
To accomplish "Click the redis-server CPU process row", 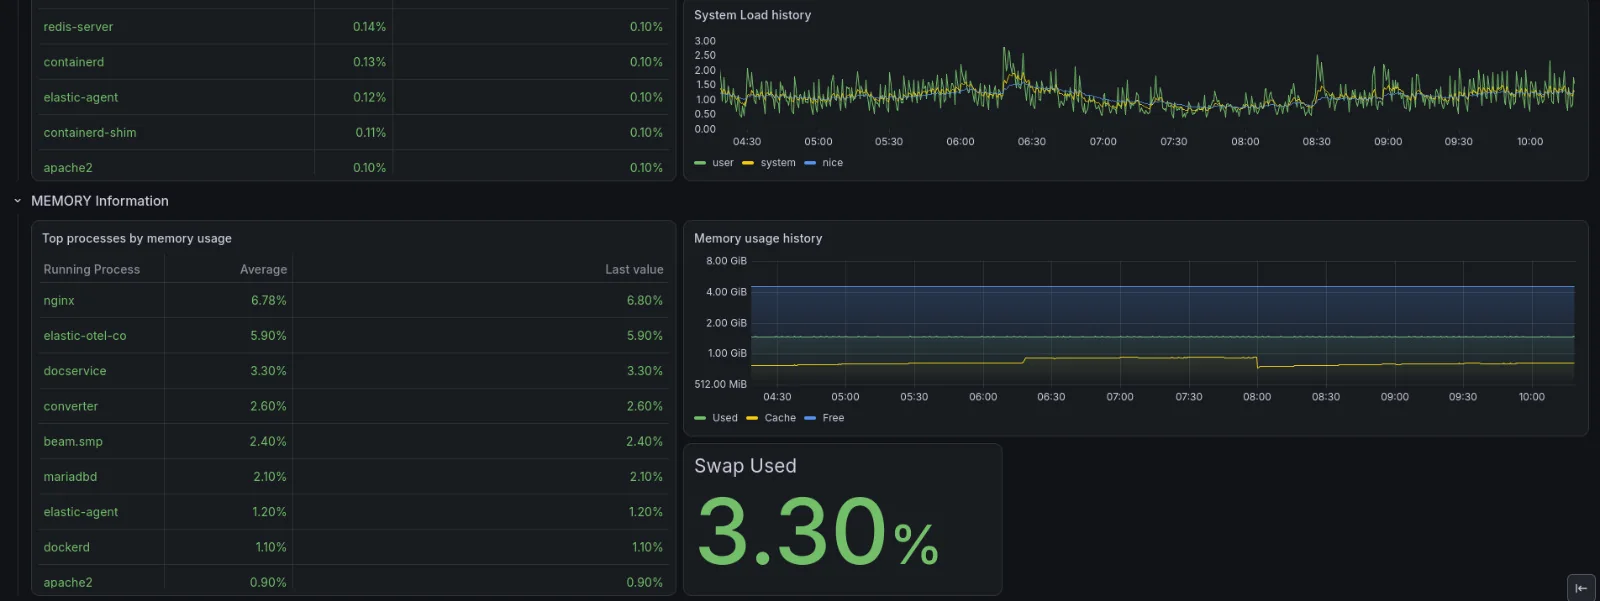I will coord(354,27).
